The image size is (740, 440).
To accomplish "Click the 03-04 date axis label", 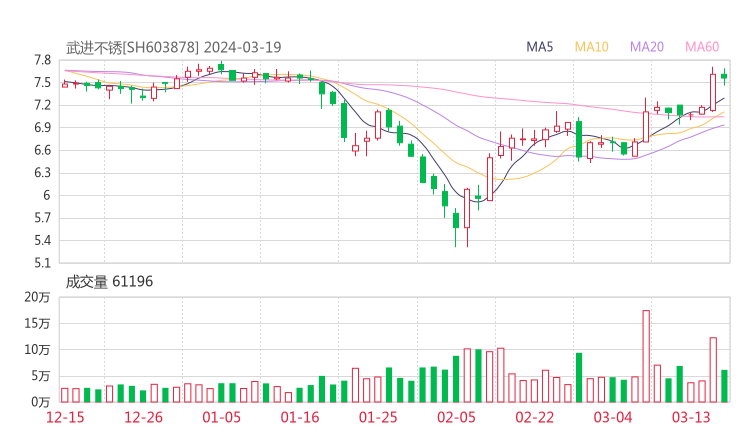I will (x=613, y=417).
